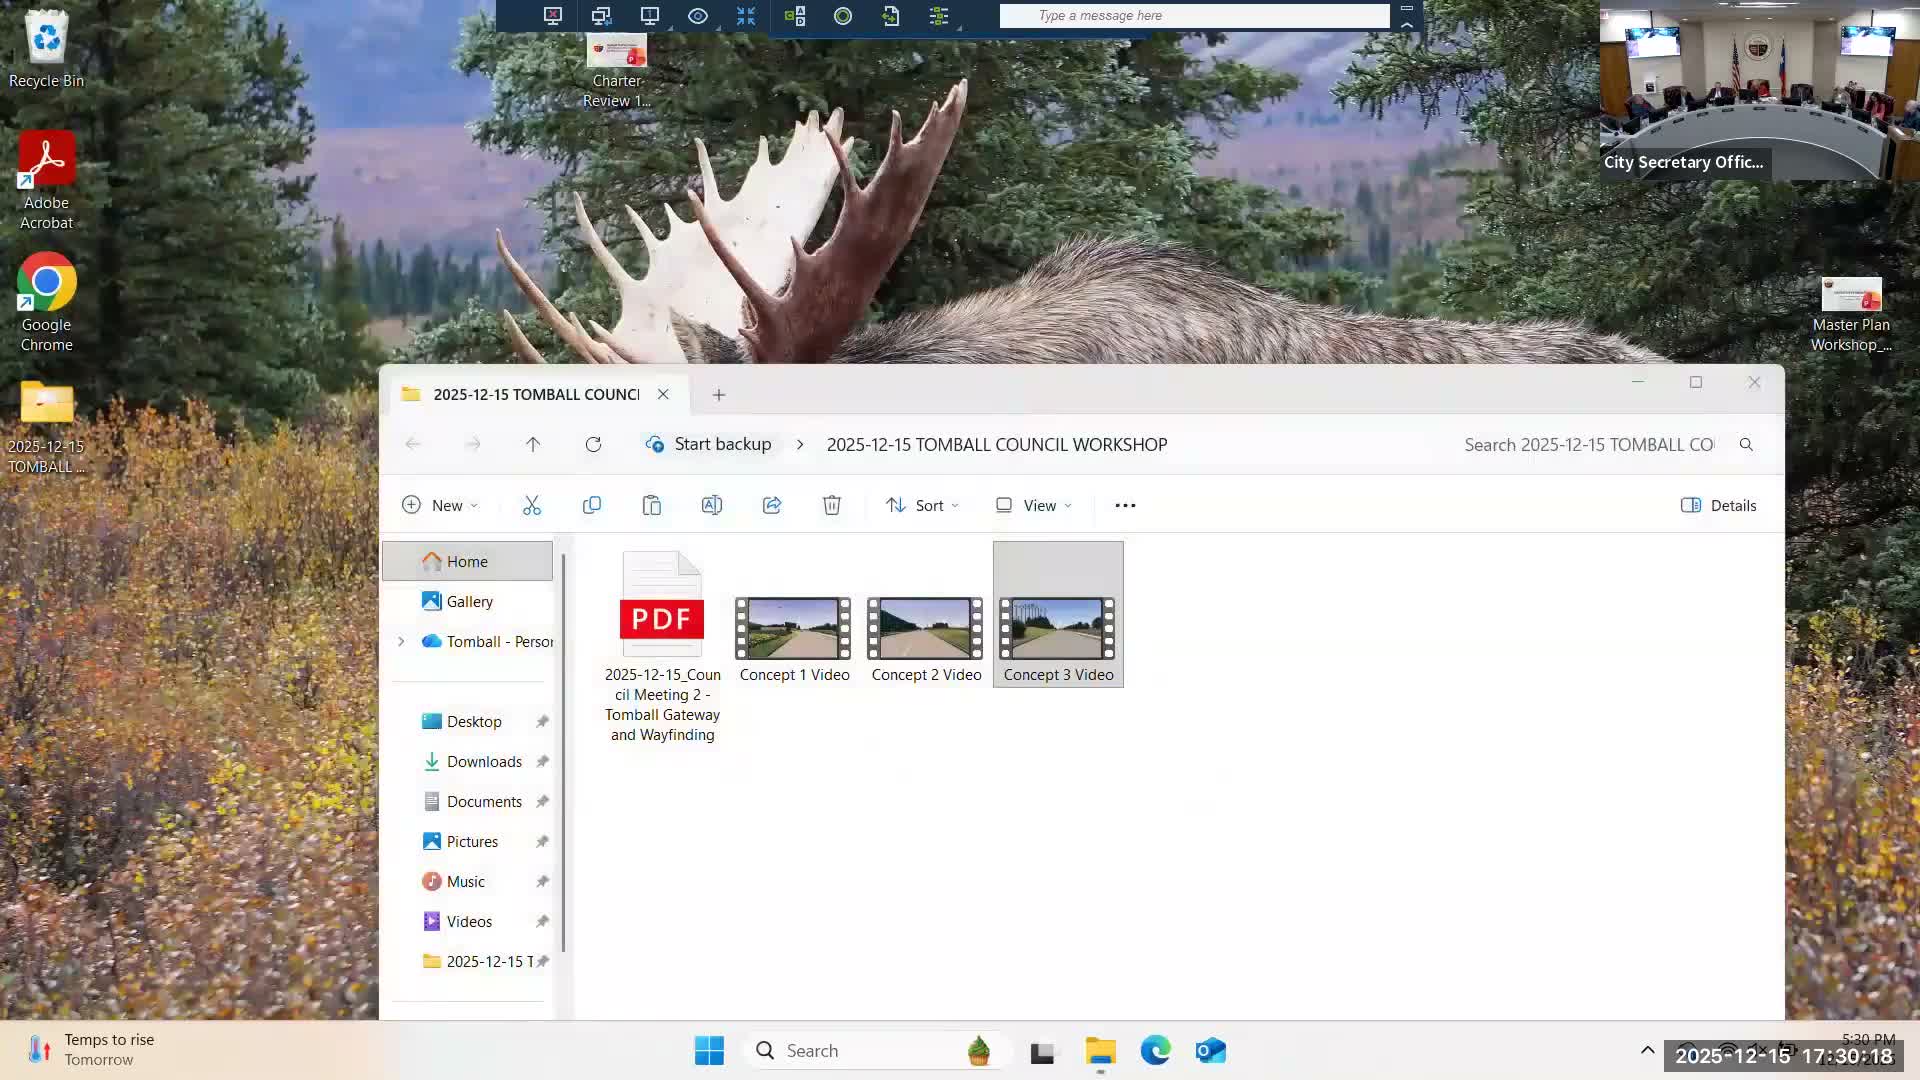Toggle the Details pane button
The height and width of the screenshot is (1080, 1920).
(1719, 505)
